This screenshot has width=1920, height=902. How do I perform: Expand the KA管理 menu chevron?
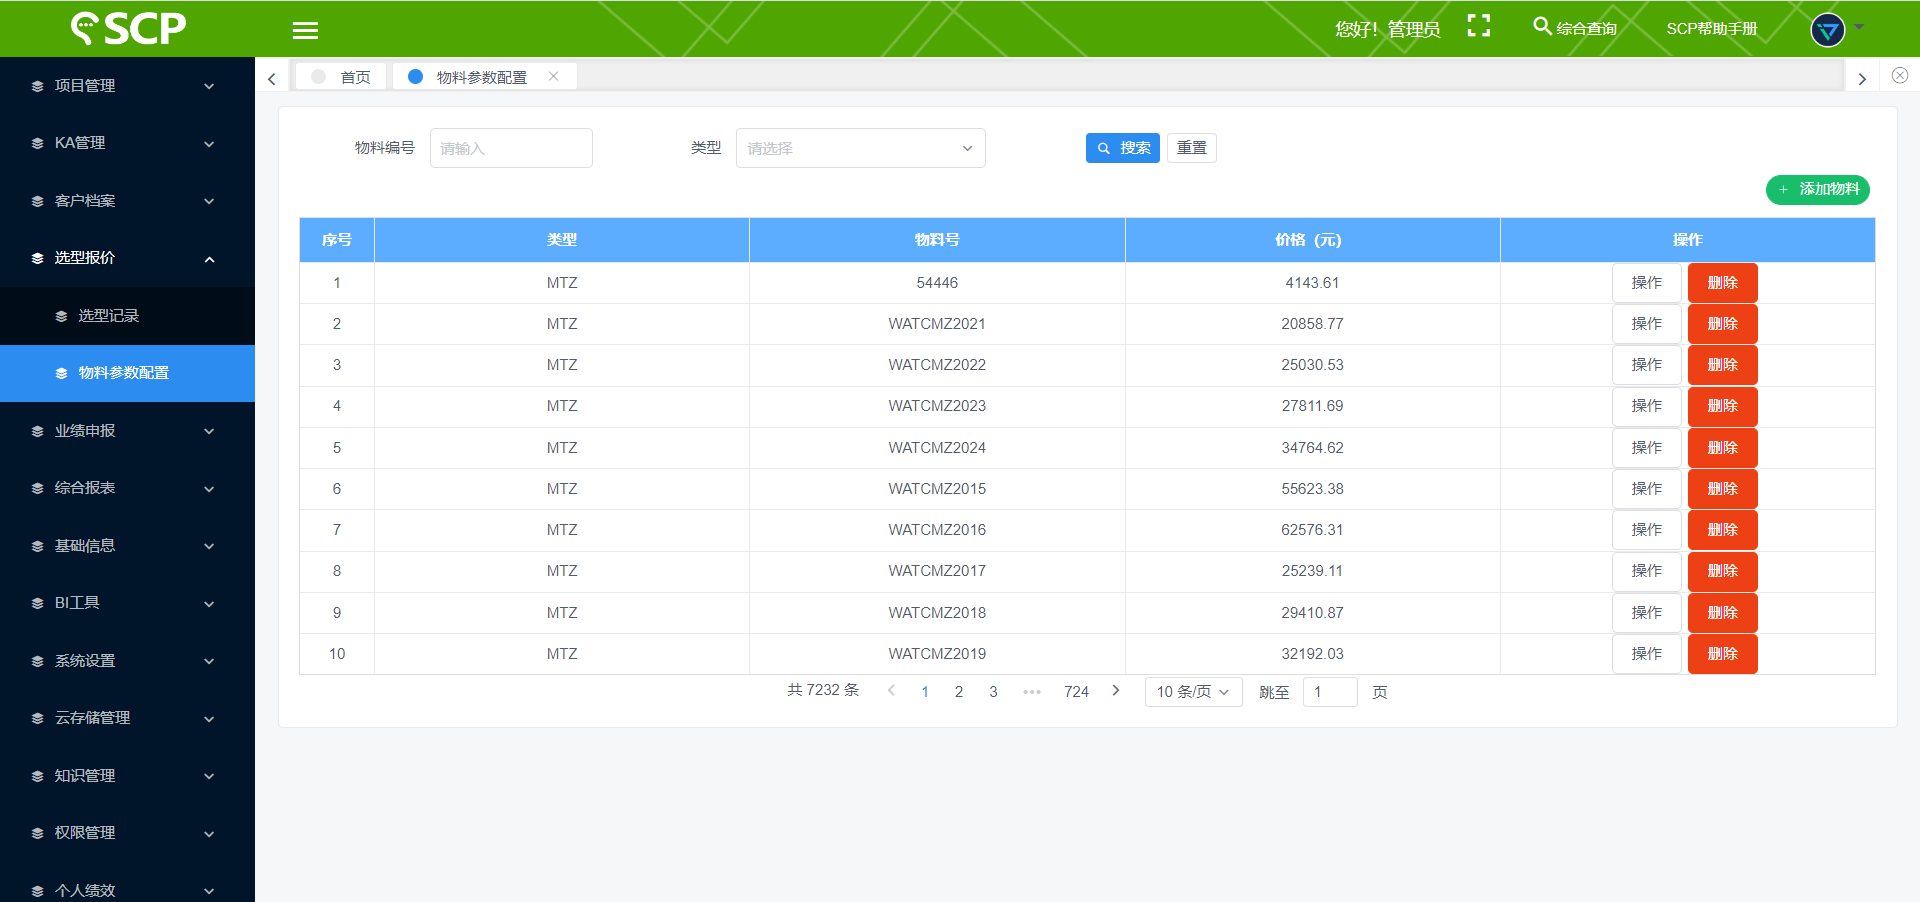(x=209, y=144)
